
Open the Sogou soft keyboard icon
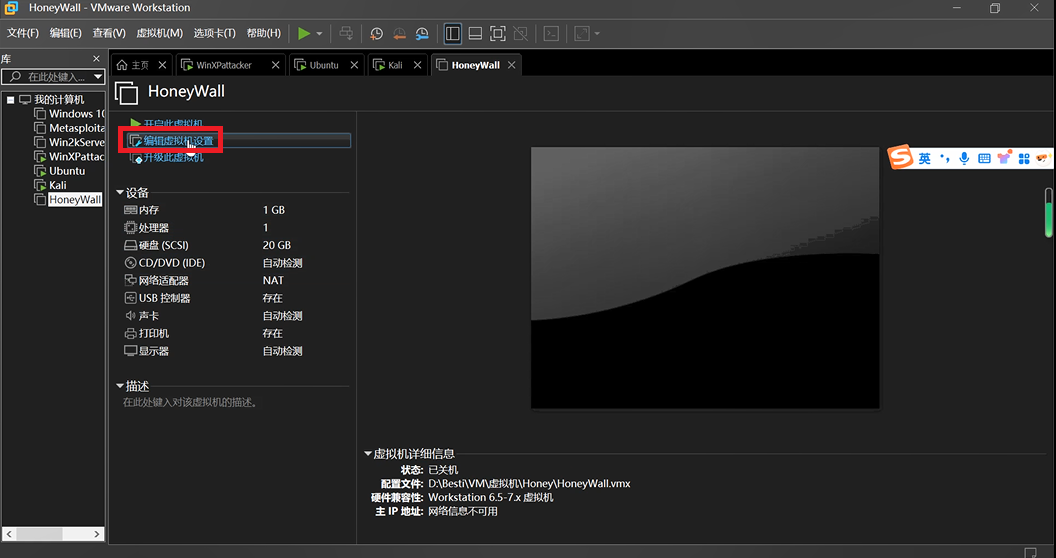pos(984,158)
